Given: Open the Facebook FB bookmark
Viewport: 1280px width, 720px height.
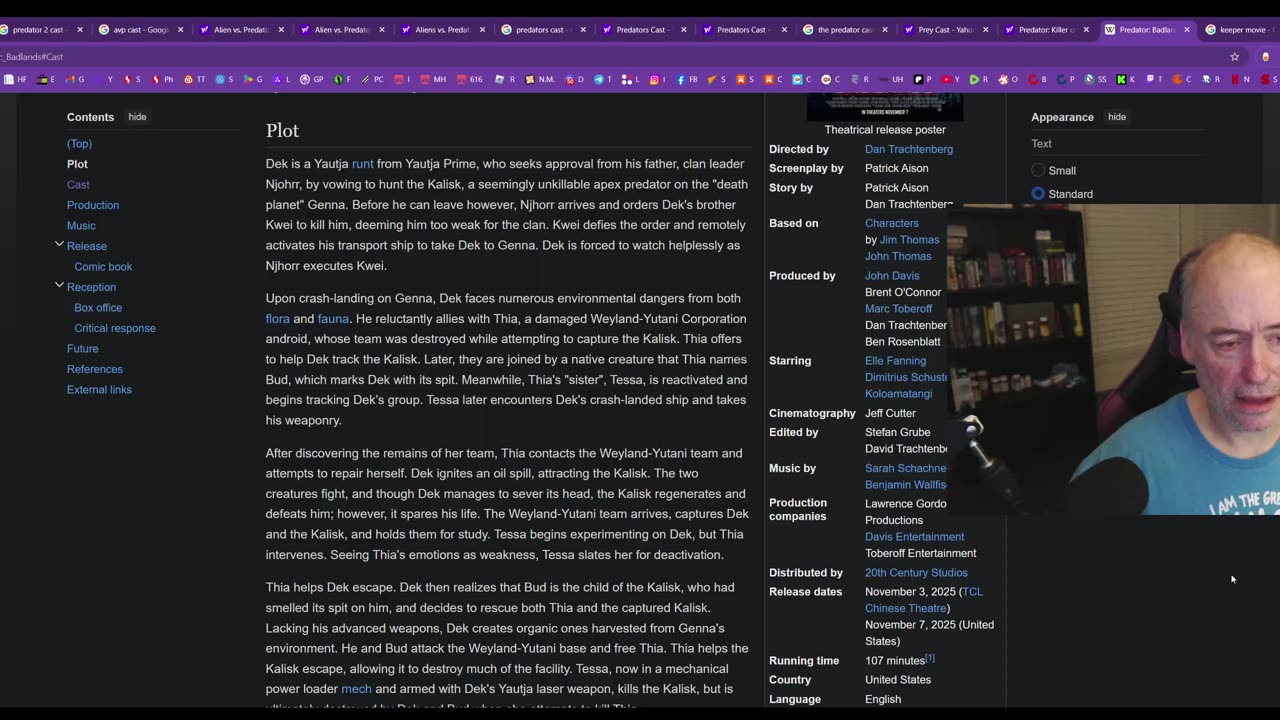Looking at the screenshot, I should click(x=687, y=79).
